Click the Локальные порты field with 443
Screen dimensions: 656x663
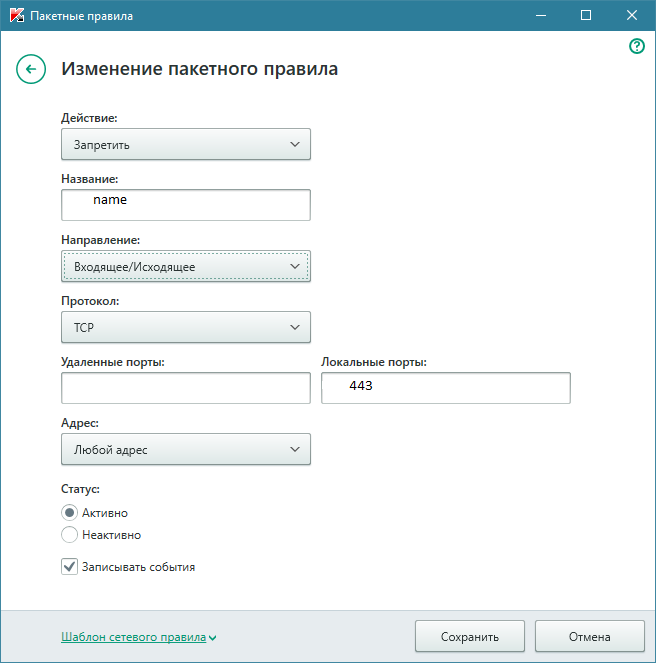446,388
